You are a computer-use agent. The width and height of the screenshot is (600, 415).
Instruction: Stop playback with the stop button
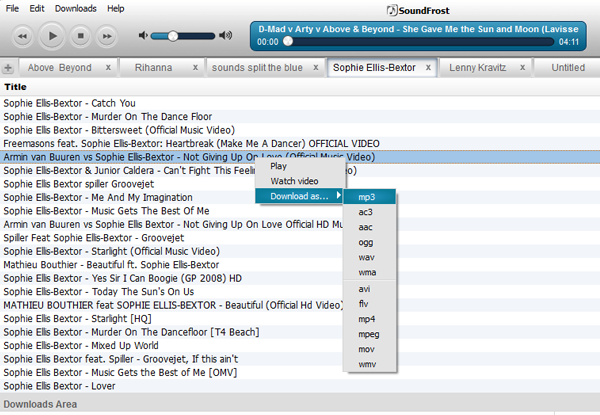click(x=80, y=36)
